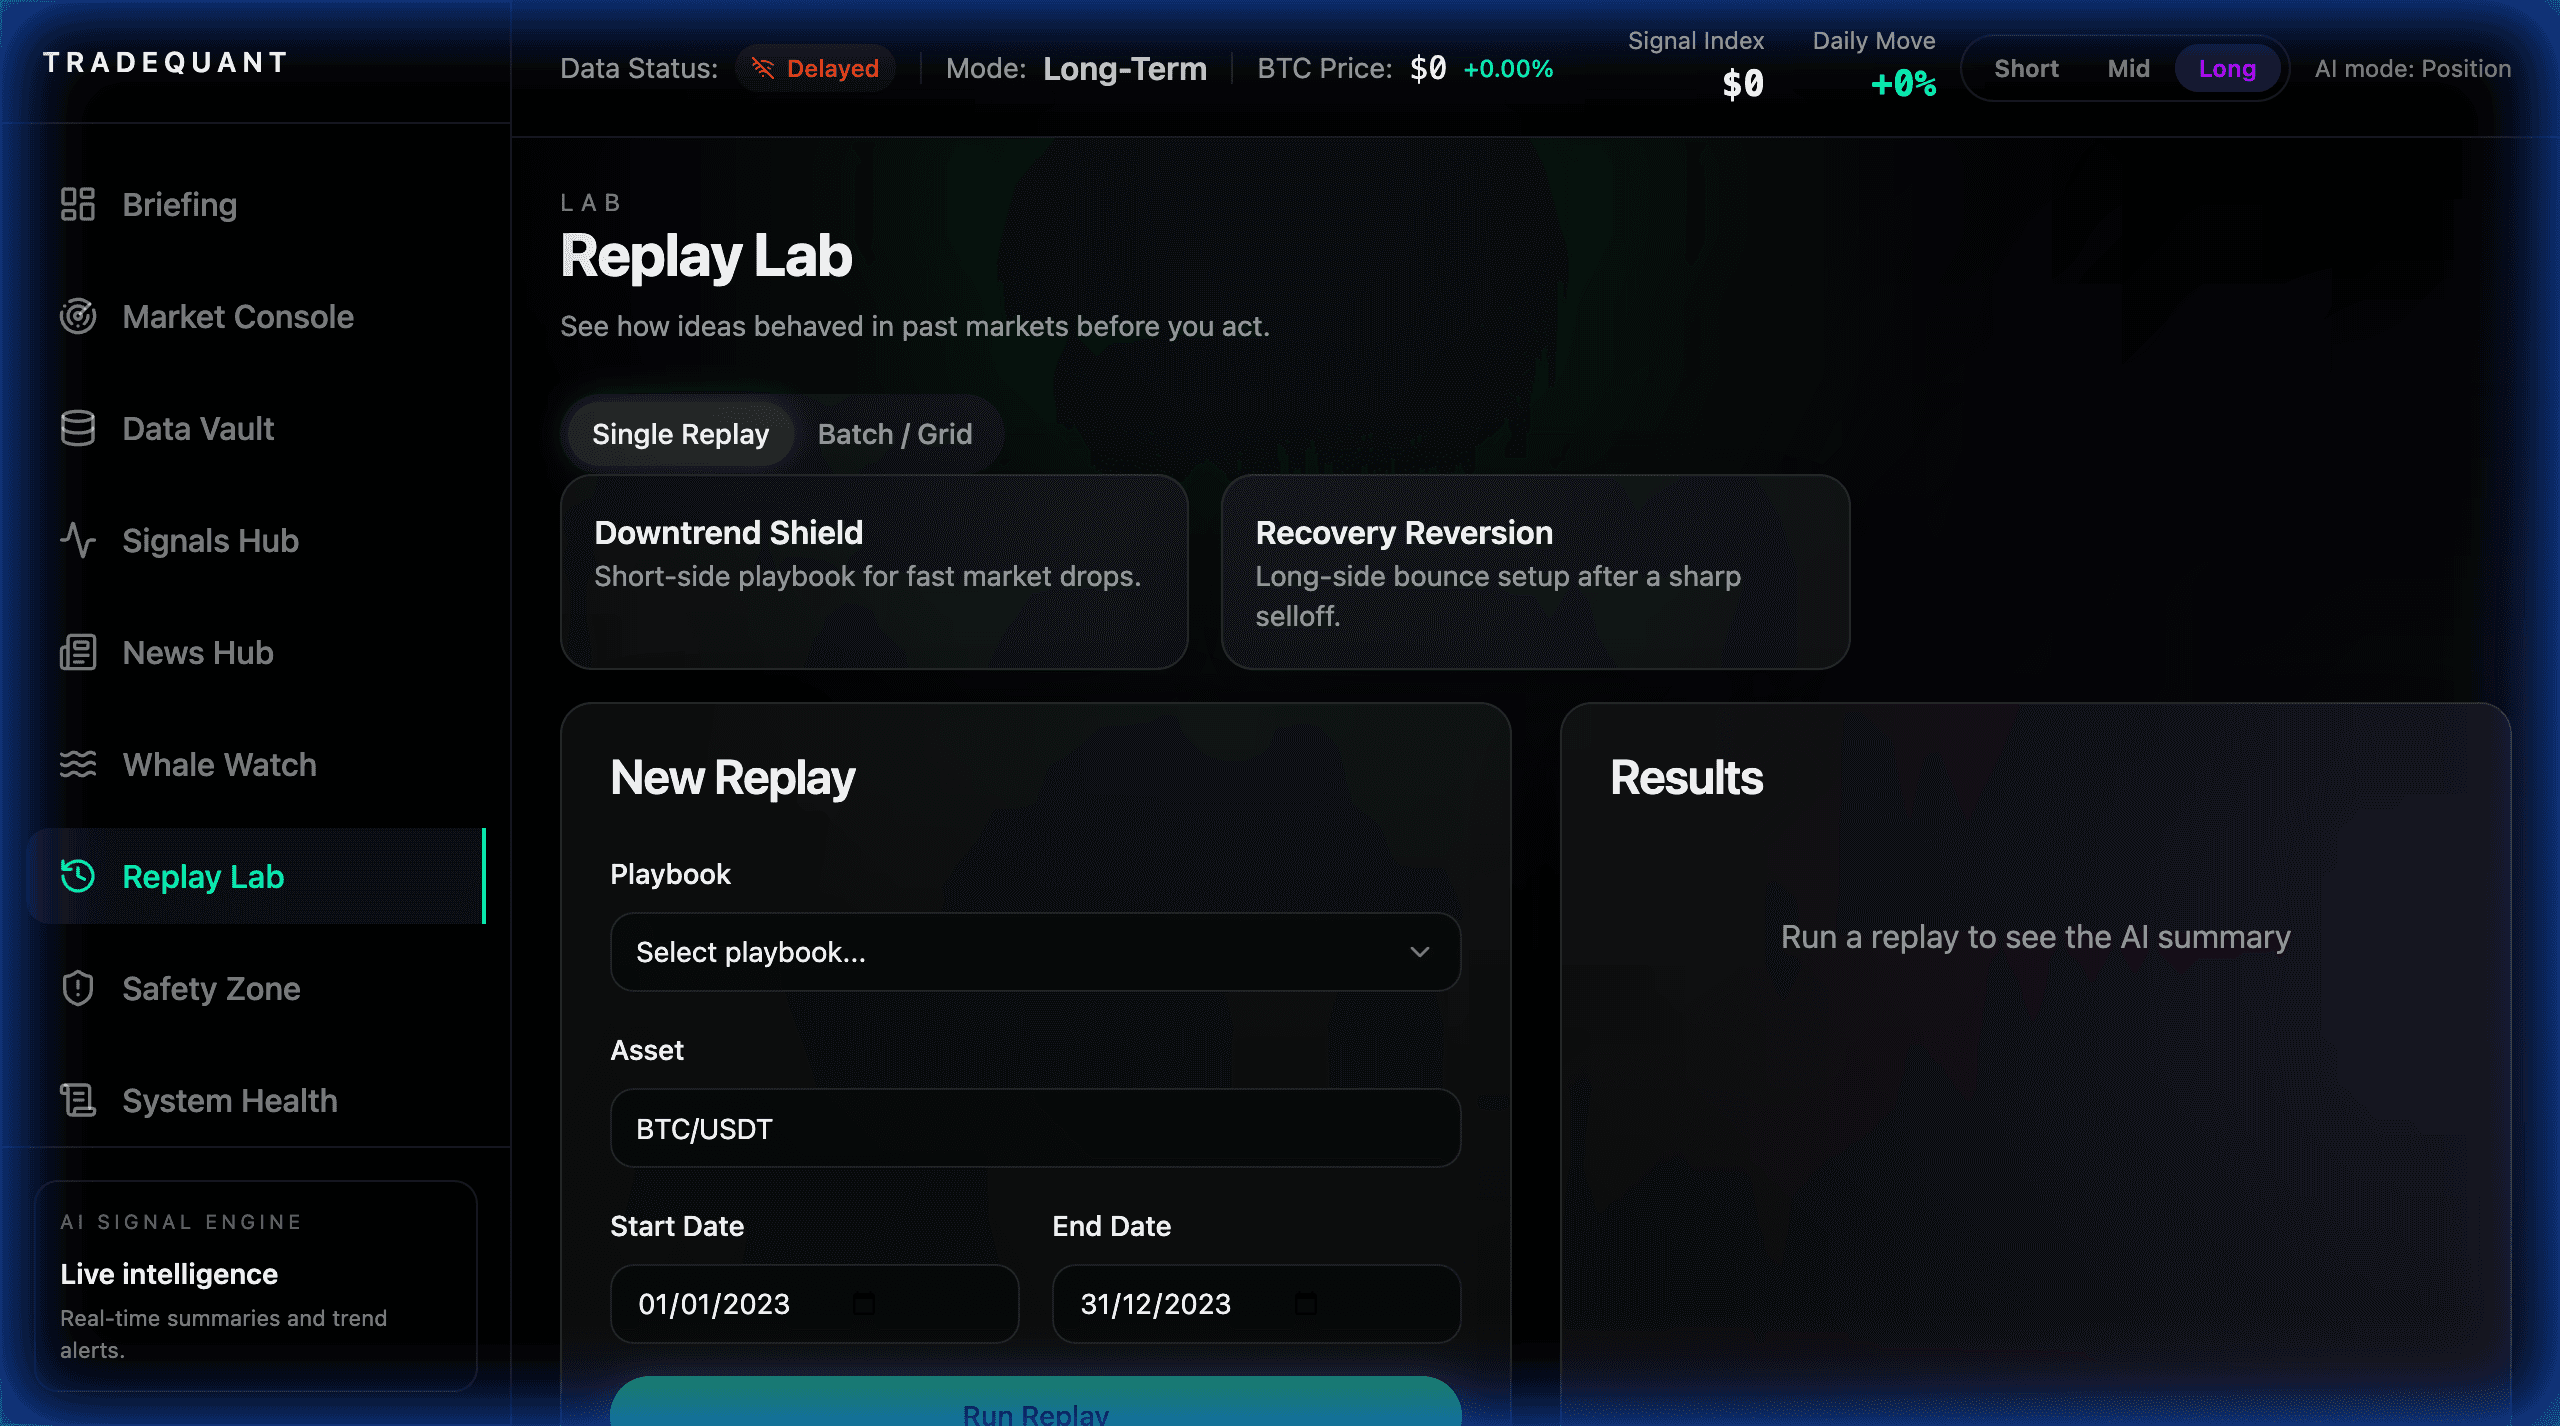
Task: Open System Health via its sidebar icon
Action: 77,1100
